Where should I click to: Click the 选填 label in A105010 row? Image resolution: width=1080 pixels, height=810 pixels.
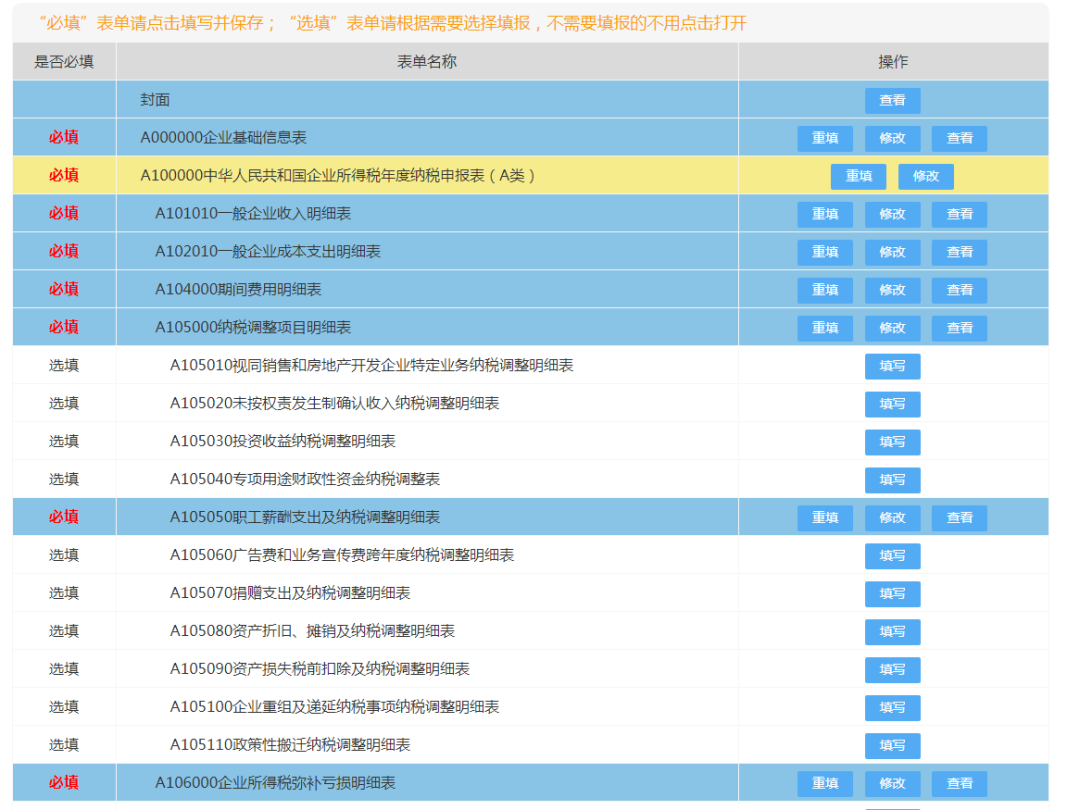(64, 365)
